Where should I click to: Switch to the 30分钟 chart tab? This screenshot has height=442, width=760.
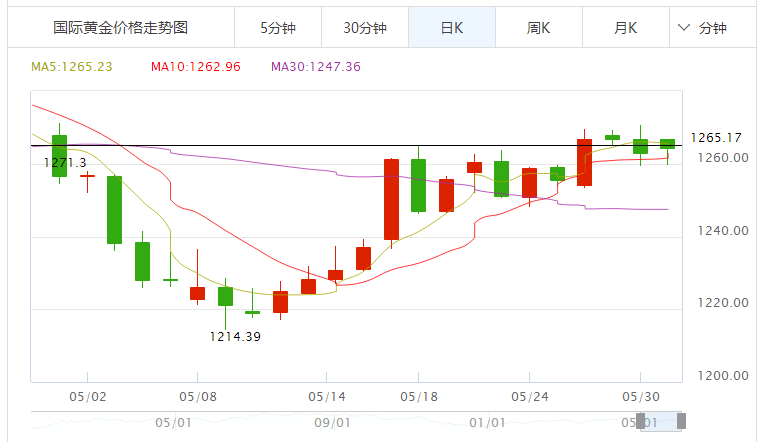click(x=365, y=28)
